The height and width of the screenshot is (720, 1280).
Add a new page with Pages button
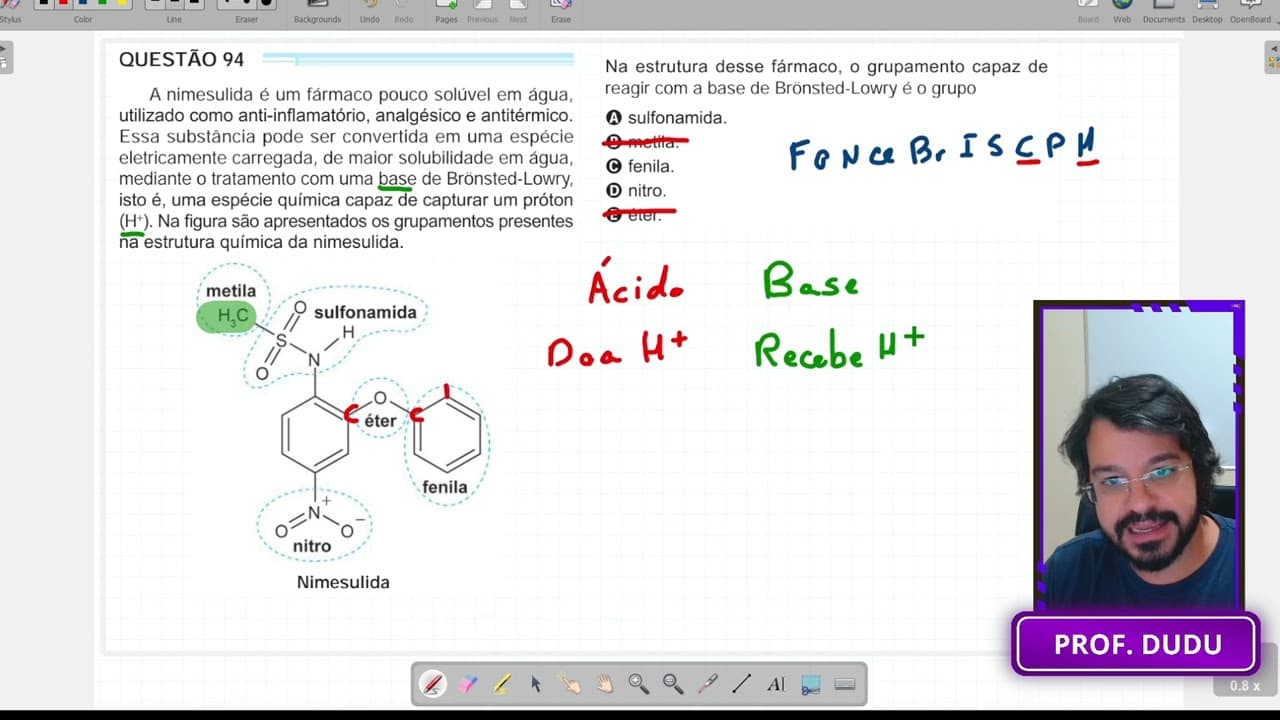(446, 10)
